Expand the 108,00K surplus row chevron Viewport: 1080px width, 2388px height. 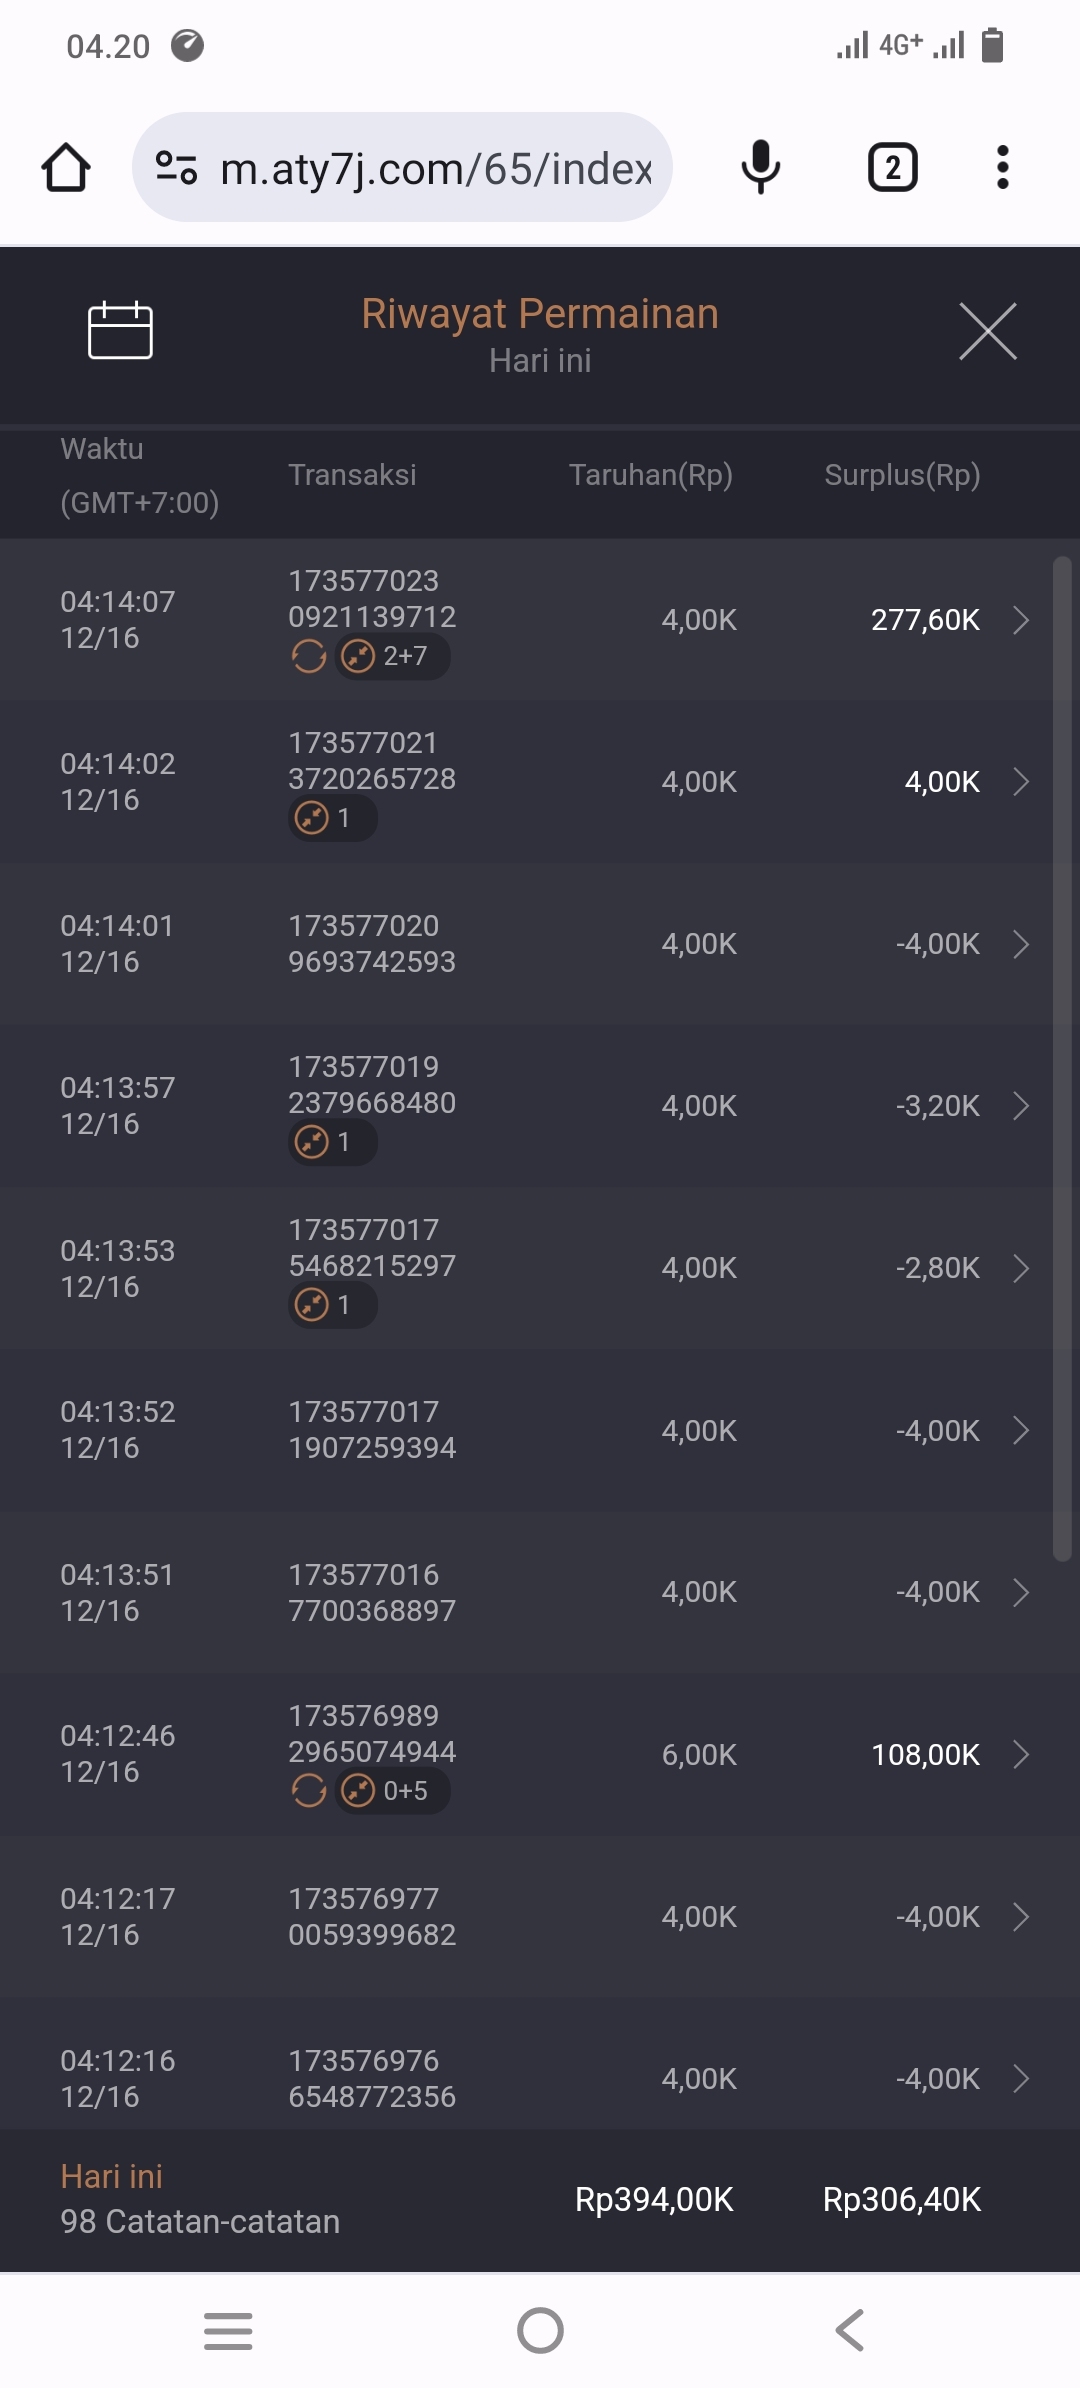point(1021,1755)
